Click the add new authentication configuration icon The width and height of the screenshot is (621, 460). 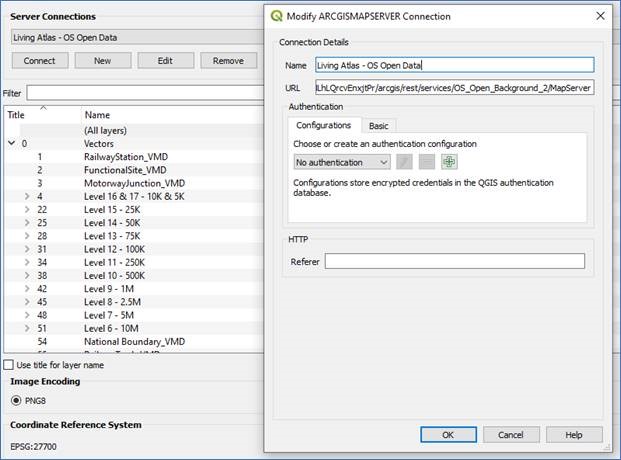449,162
